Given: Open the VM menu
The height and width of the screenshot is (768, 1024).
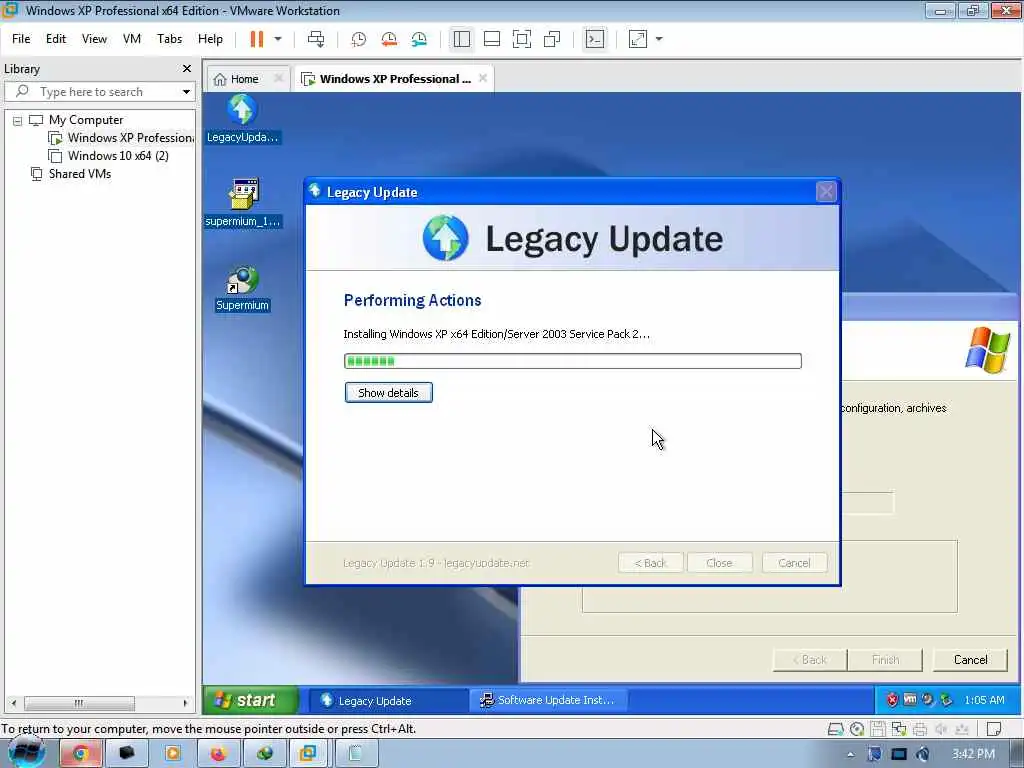Looking at the screenshot, I should 132,39.
